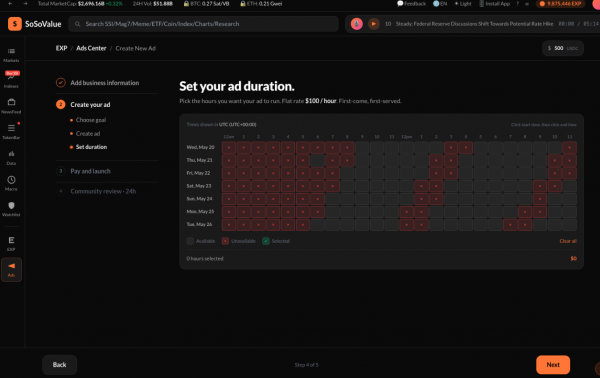Click the 24H Vol $51.88B ticker

point(152,3)
